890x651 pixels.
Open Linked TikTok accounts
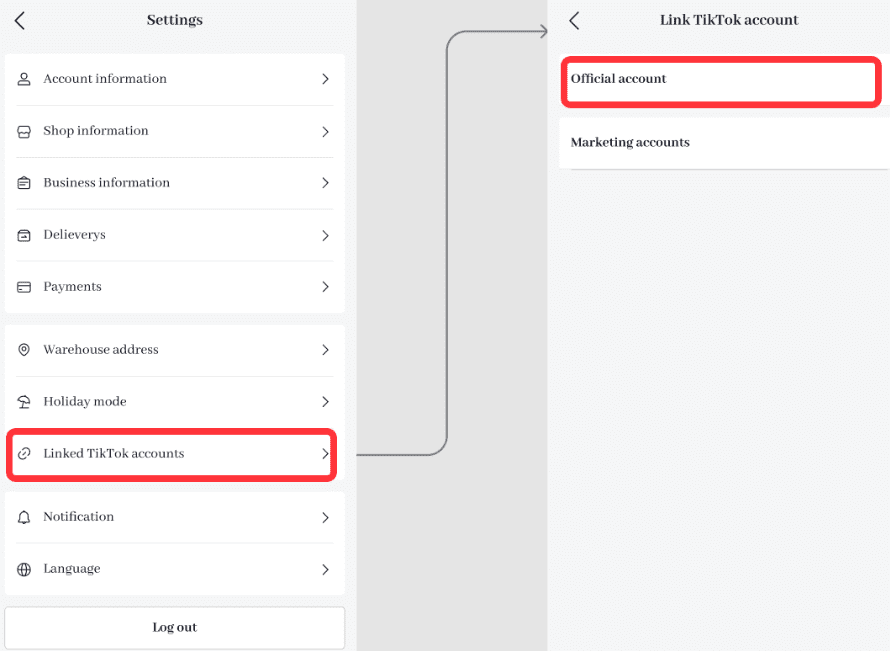click(171, 454)
